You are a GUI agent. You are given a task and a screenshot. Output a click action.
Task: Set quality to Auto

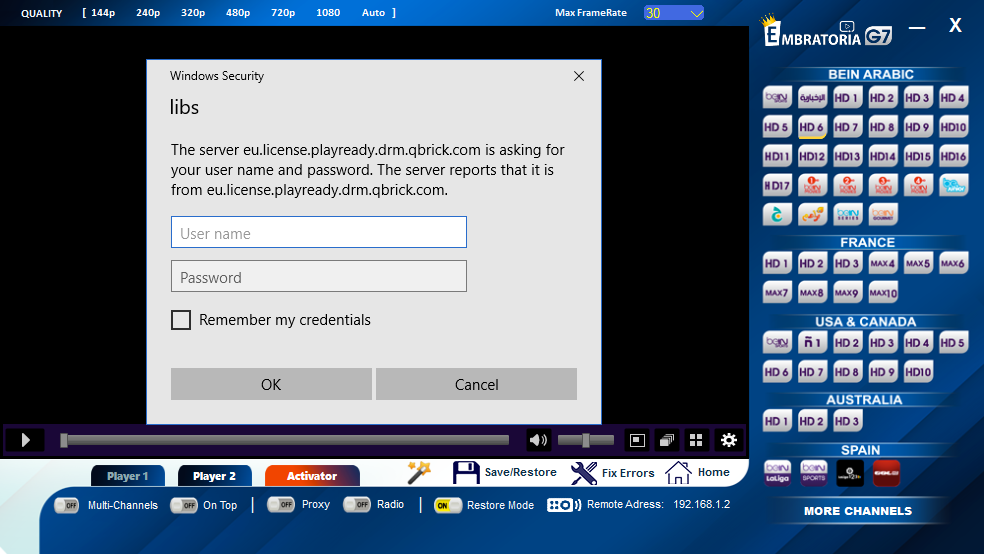pyautogui.click(x=373, y=13)
